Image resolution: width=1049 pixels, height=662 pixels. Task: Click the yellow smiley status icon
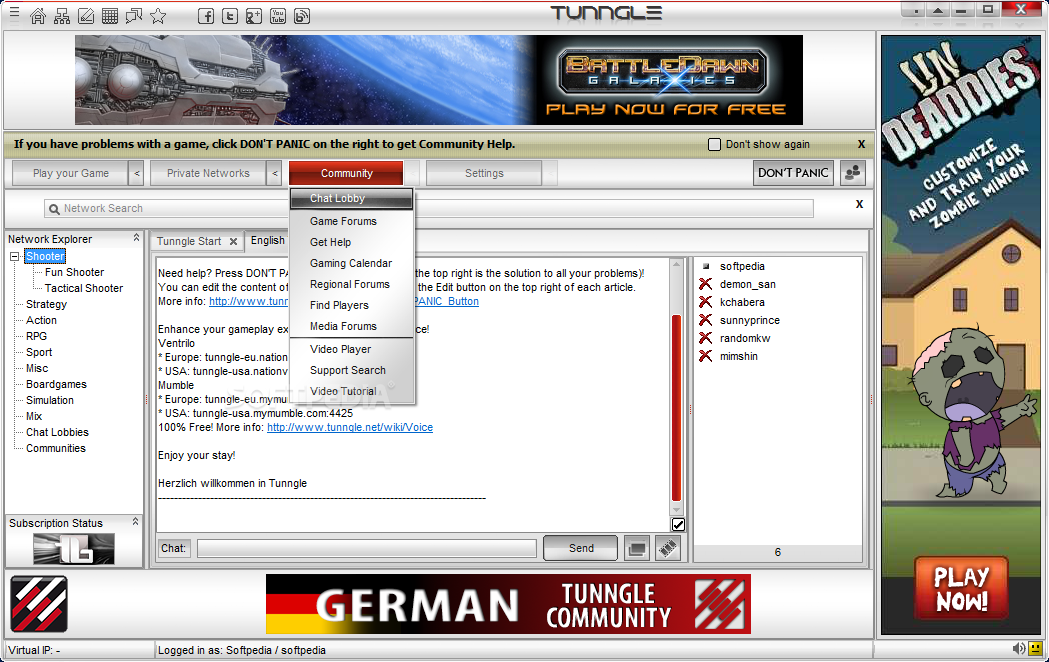[x=1036, y=649]
